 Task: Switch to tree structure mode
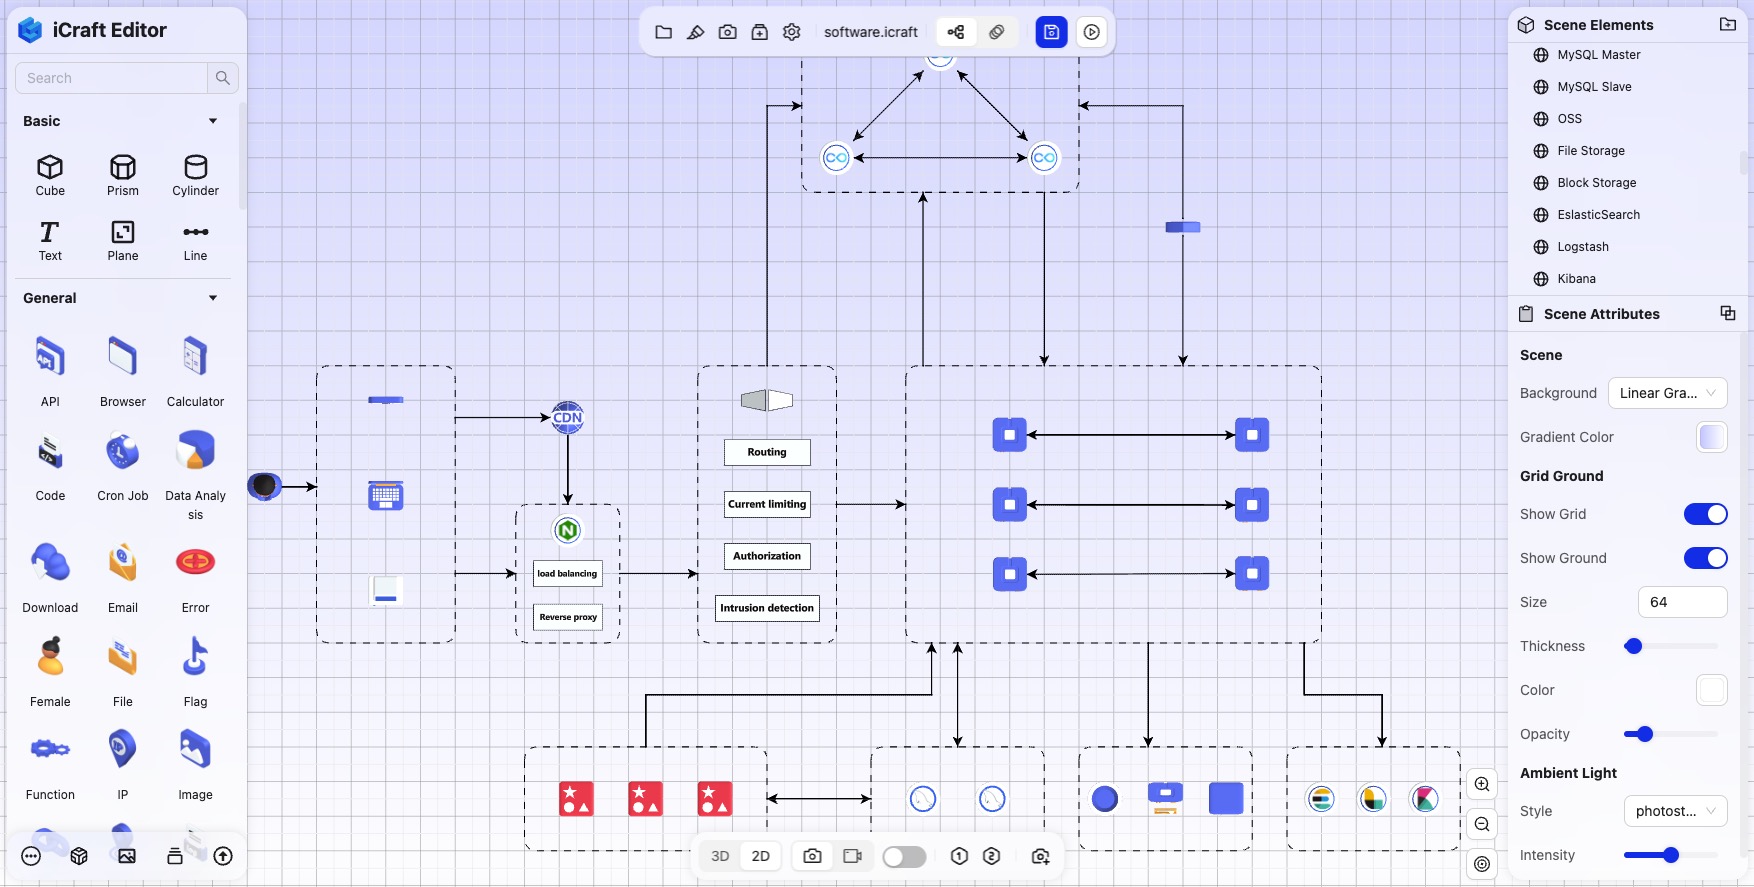(x=956, y=32)
